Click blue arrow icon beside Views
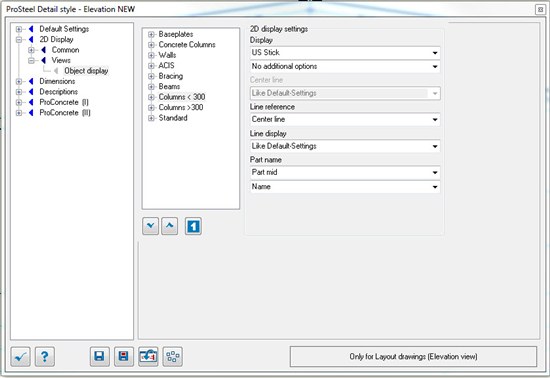550x378 pixels. [43, 60]
